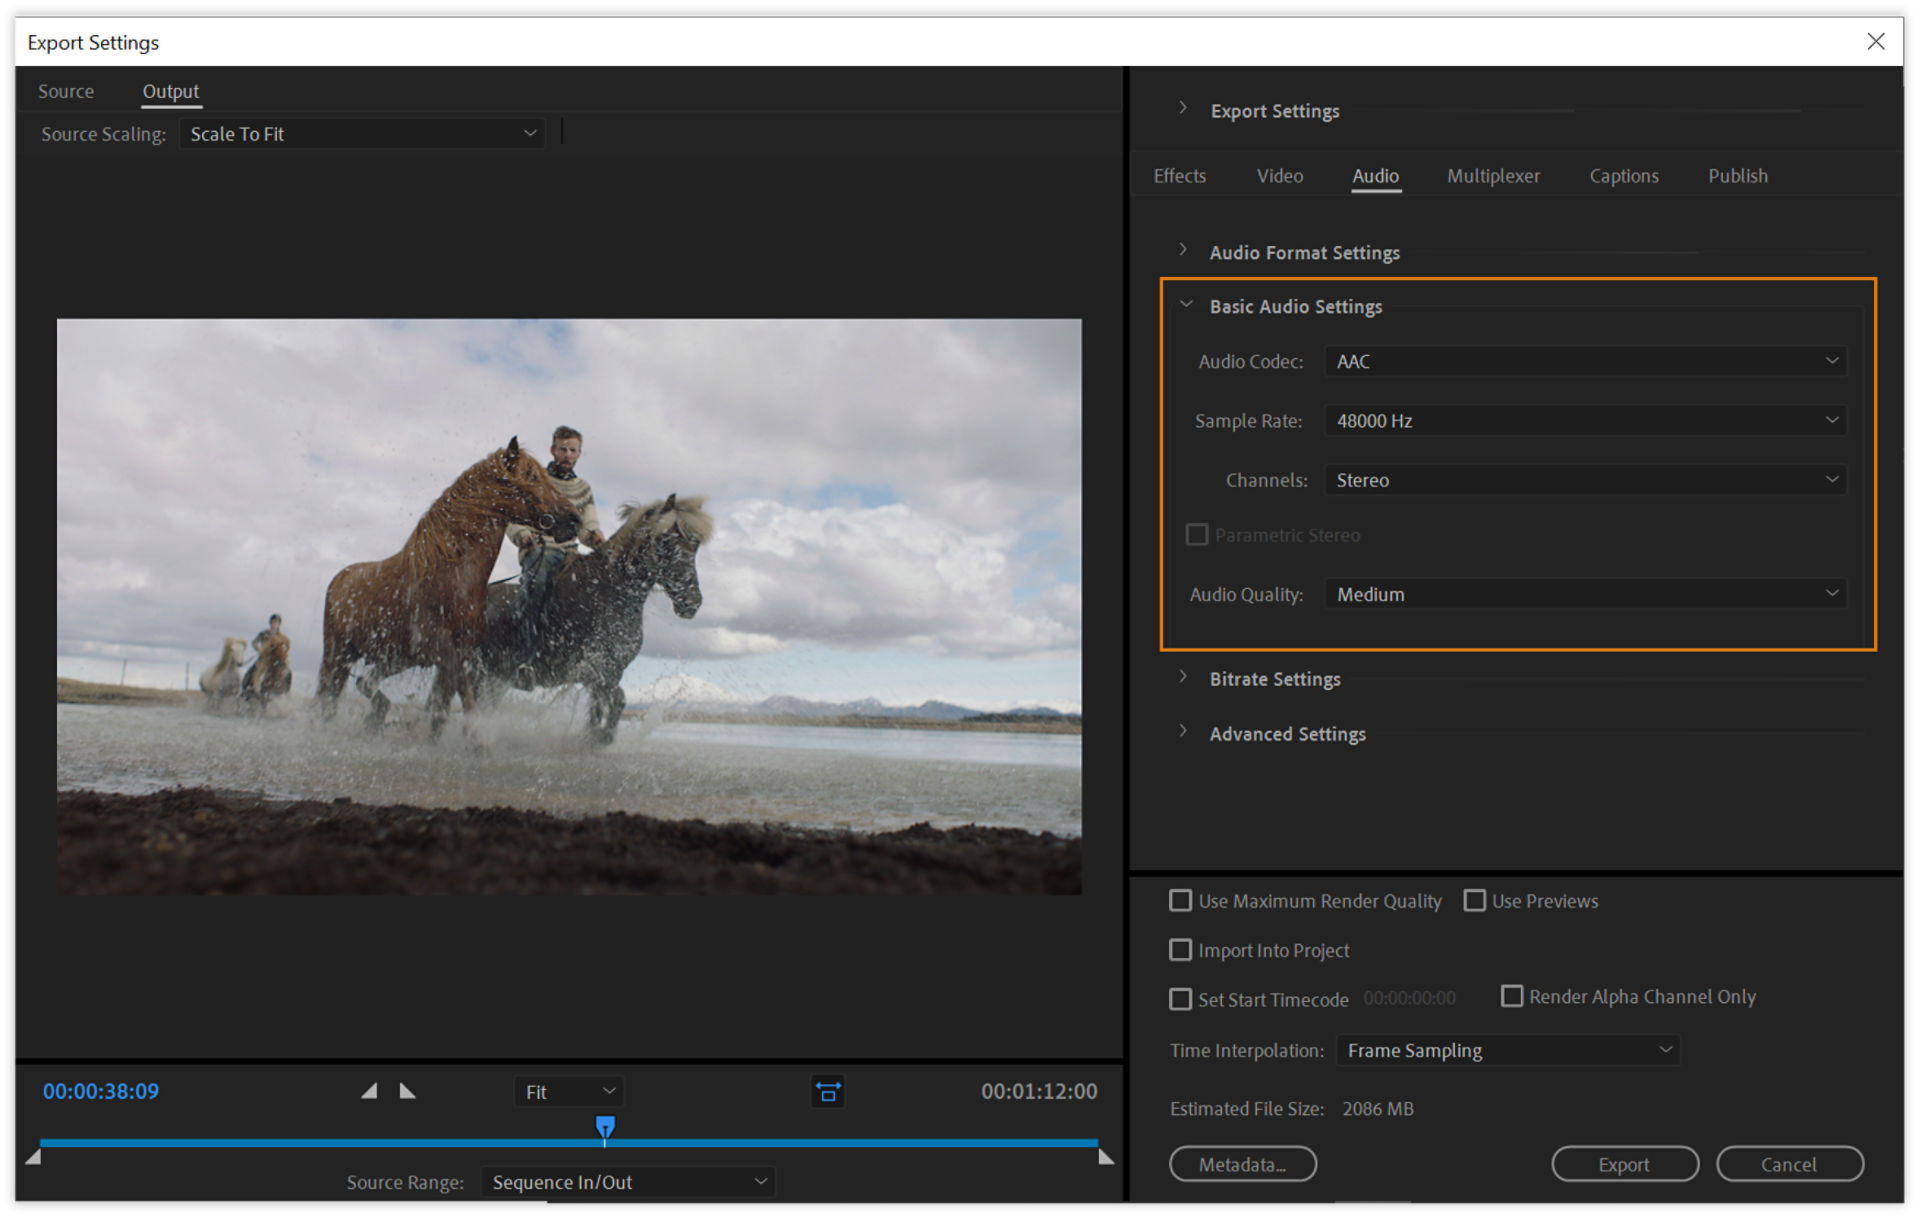Check the Use Previews option
Image resolution: width=1920 pixels, height=1219 pixels.
(x=1474, y=900)
